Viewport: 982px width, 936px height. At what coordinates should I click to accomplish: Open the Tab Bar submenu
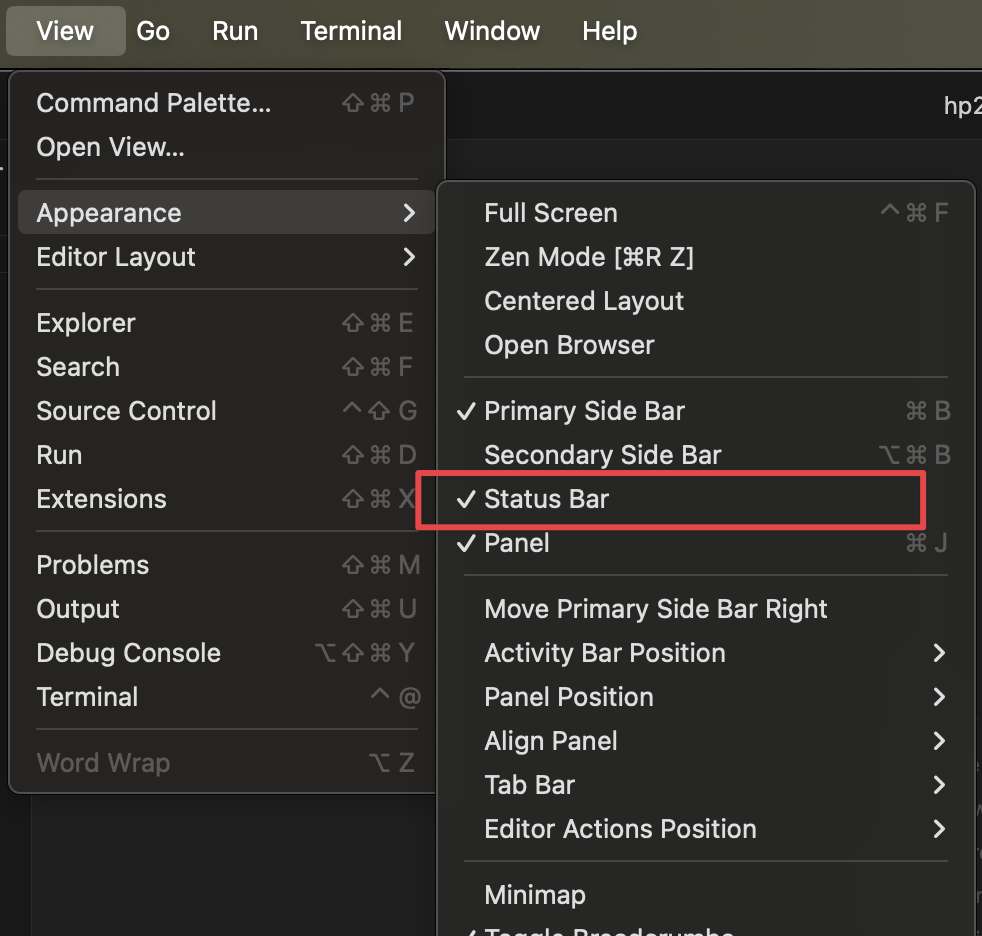[x=529, y=785]
